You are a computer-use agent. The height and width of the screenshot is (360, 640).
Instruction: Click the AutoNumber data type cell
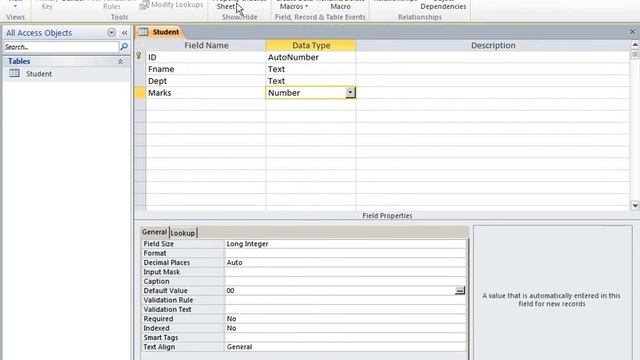pos(311,57)
